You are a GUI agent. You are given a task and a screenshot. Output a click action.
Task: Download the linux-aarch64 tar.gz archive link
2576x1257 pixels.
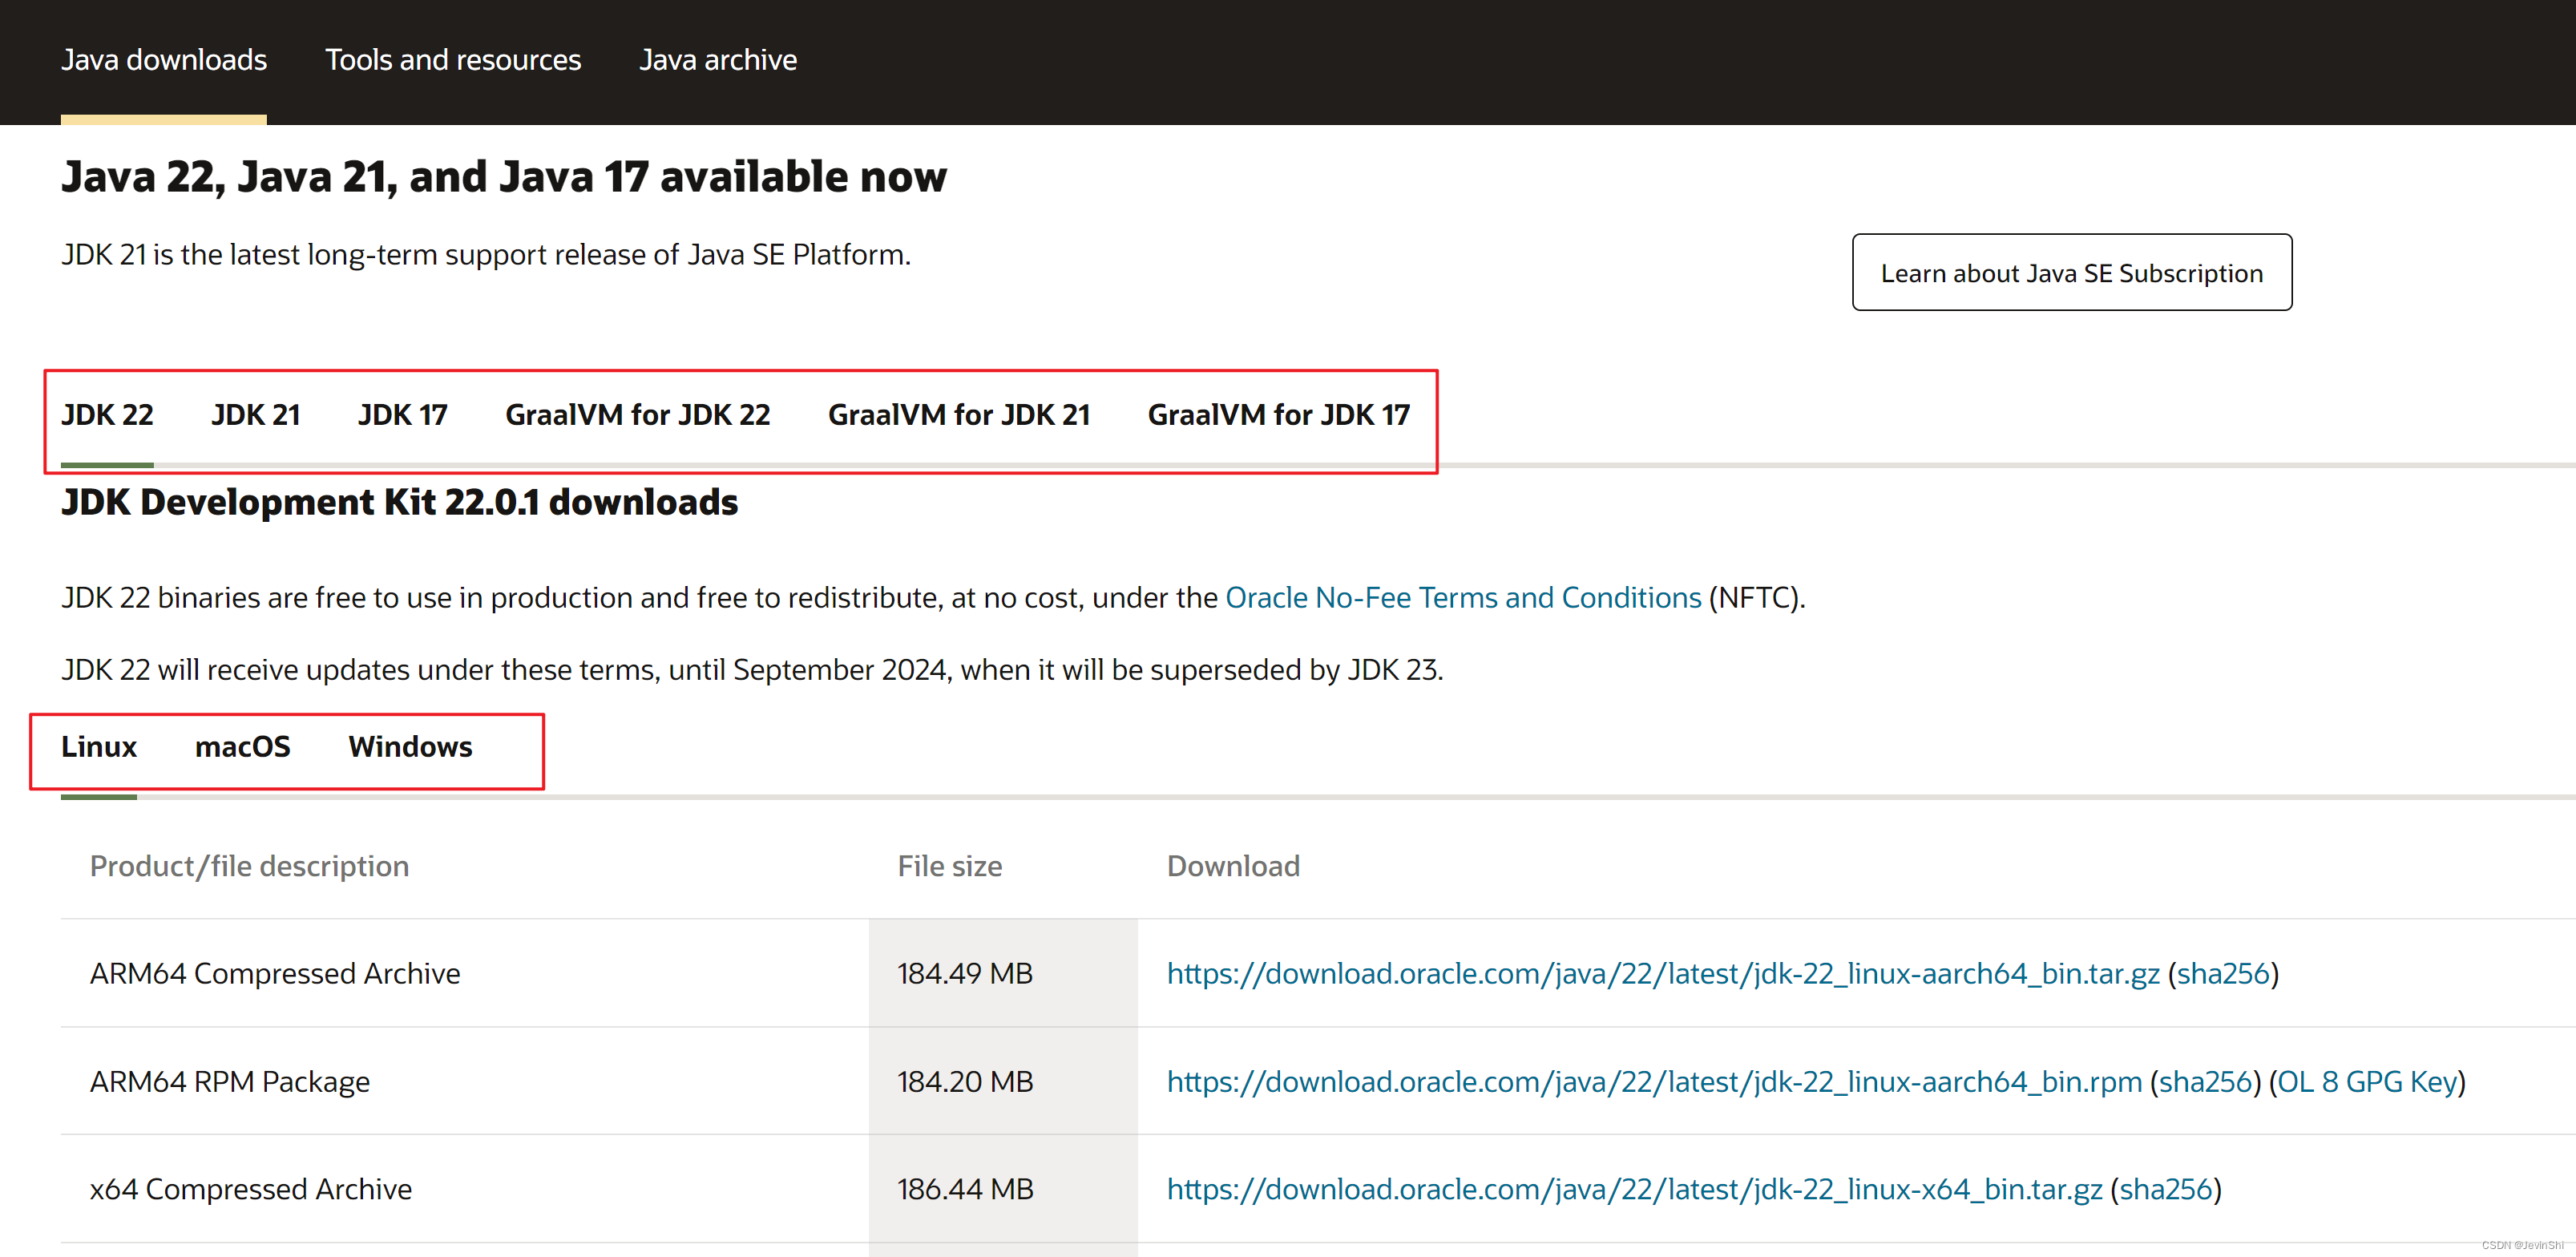(x=1662, y=974)
